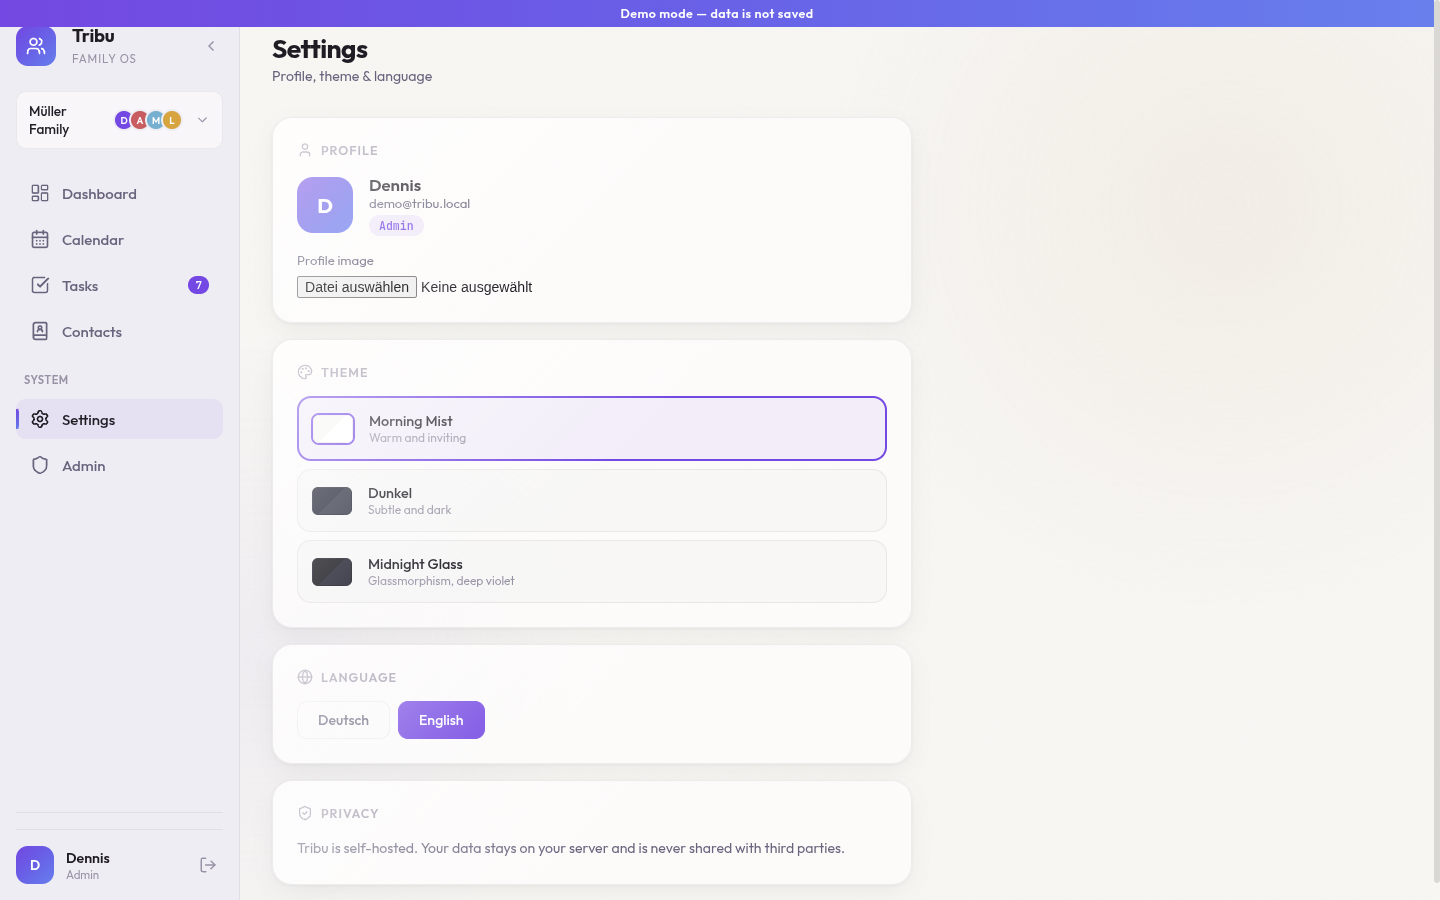Click the Contacts book icon

click(x=40, y=331)
